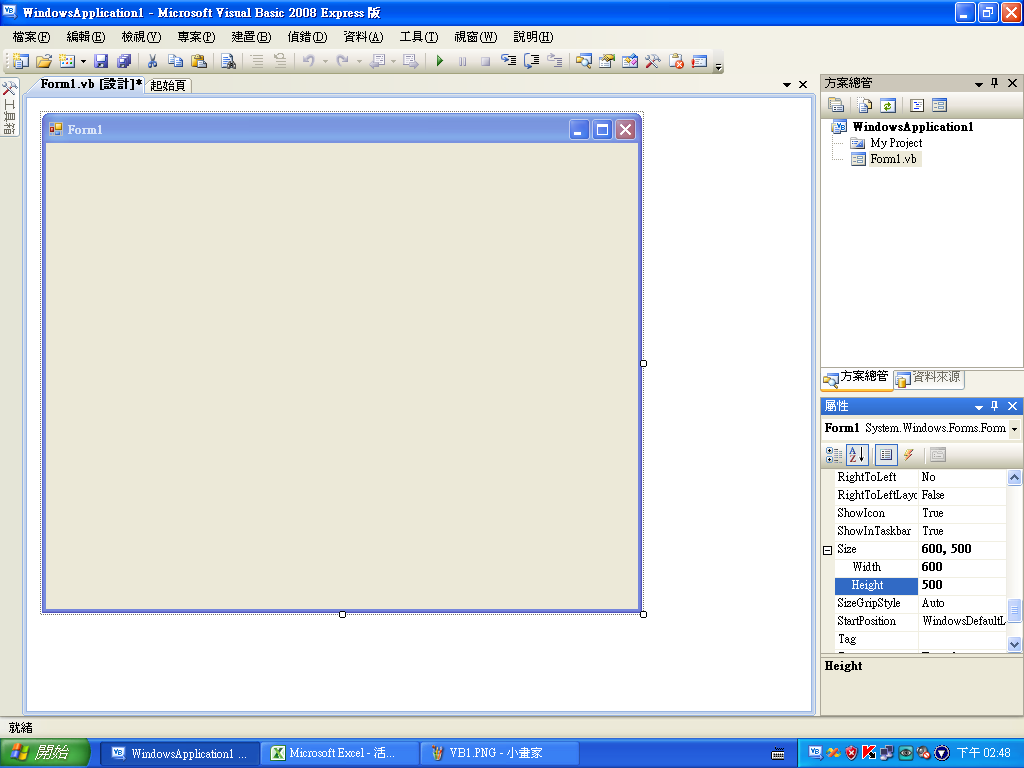Image resolution: width=1024 pixels, height=768 pixels.
Task: Select My Project in solution tree
Action: coord(896,143)
